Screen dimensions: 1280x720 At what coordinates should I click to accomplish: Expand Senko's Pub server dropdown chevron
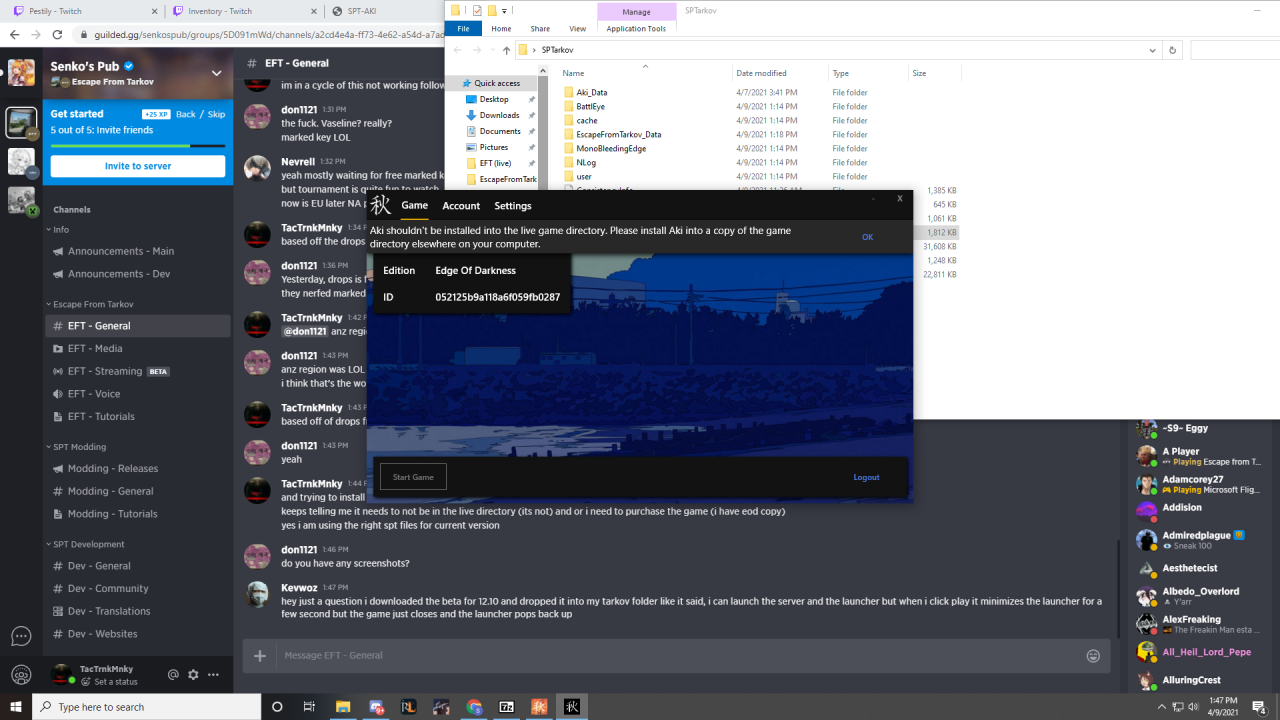click(x=216, y=73)
